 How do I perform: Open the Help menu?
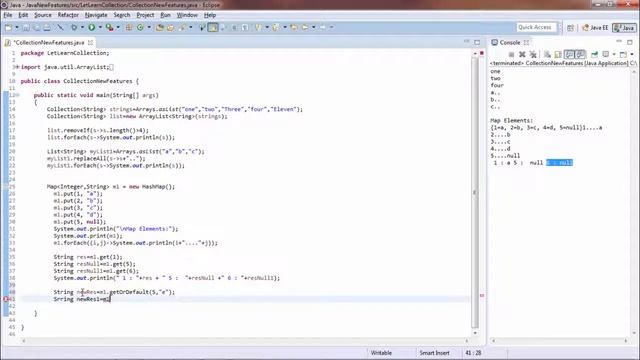(210, 15)
